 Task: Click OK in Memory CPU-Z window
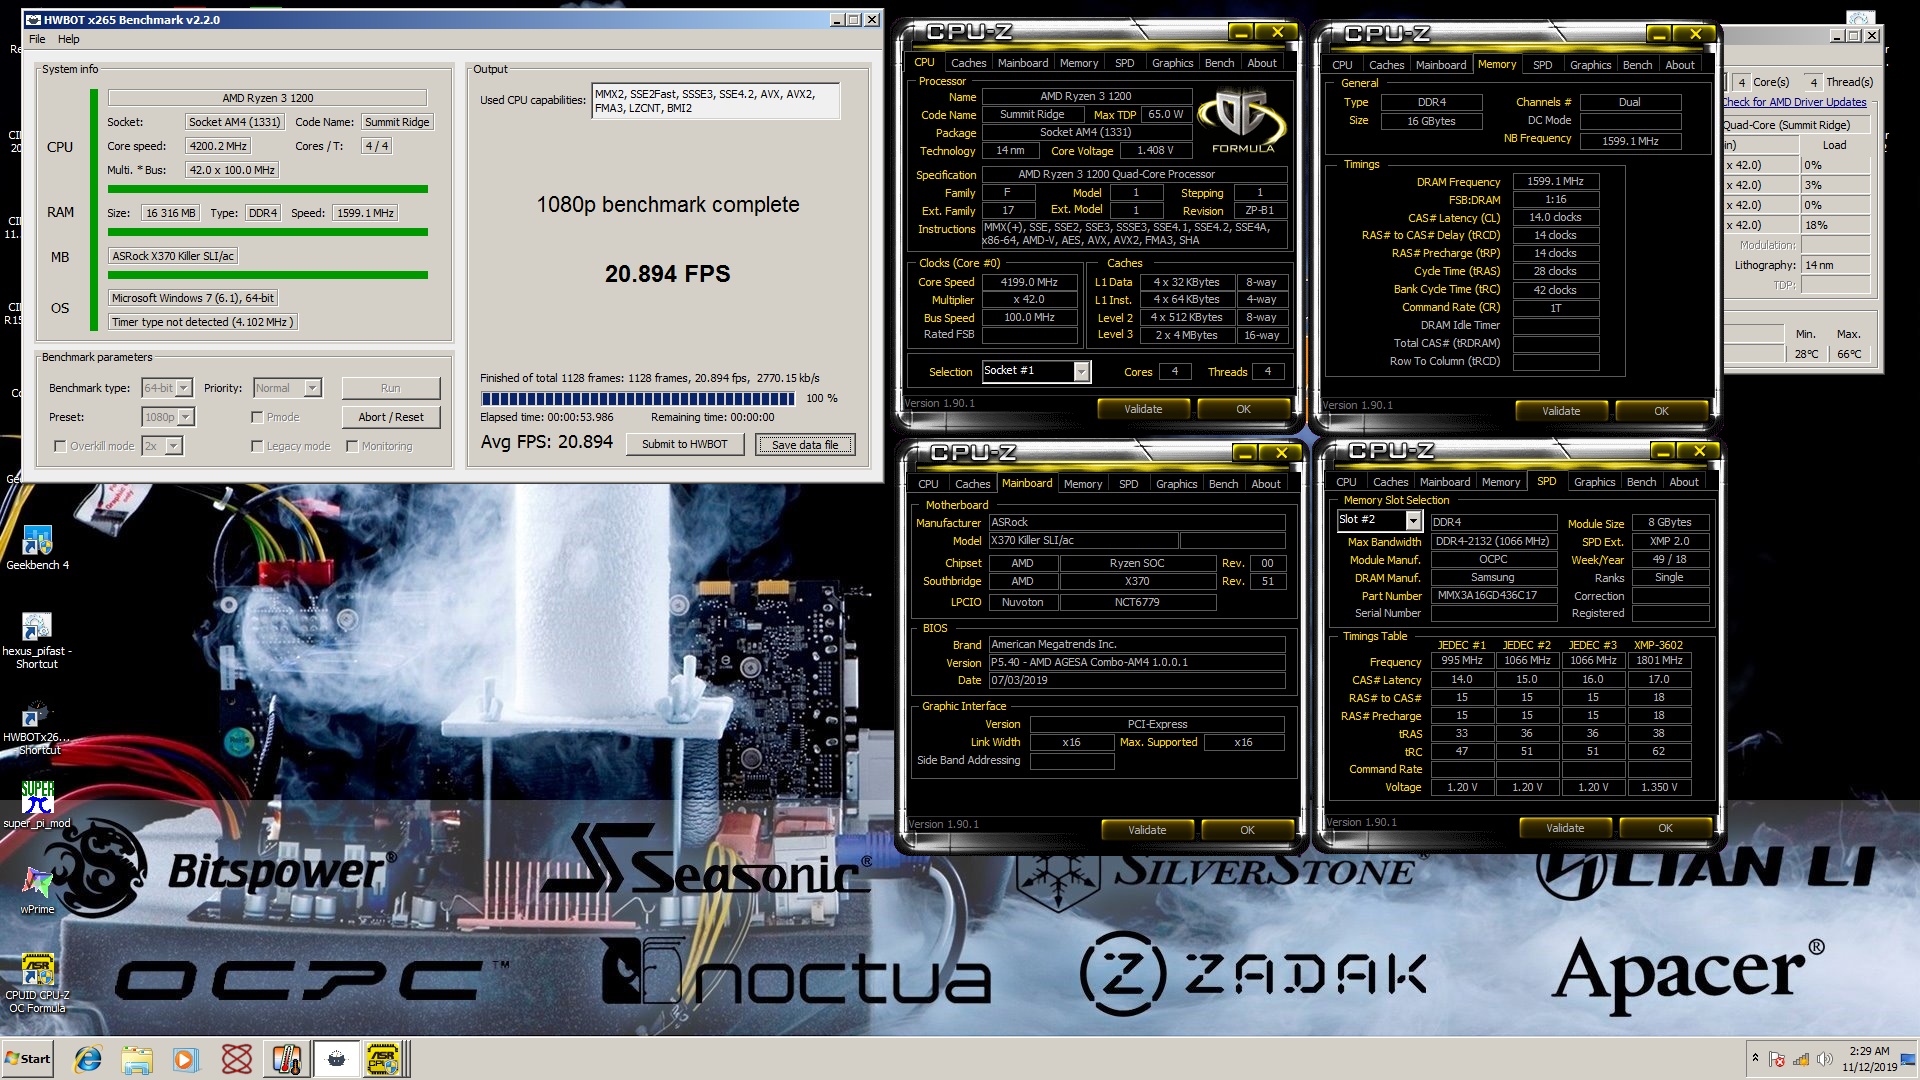[x=1661, y=411]
